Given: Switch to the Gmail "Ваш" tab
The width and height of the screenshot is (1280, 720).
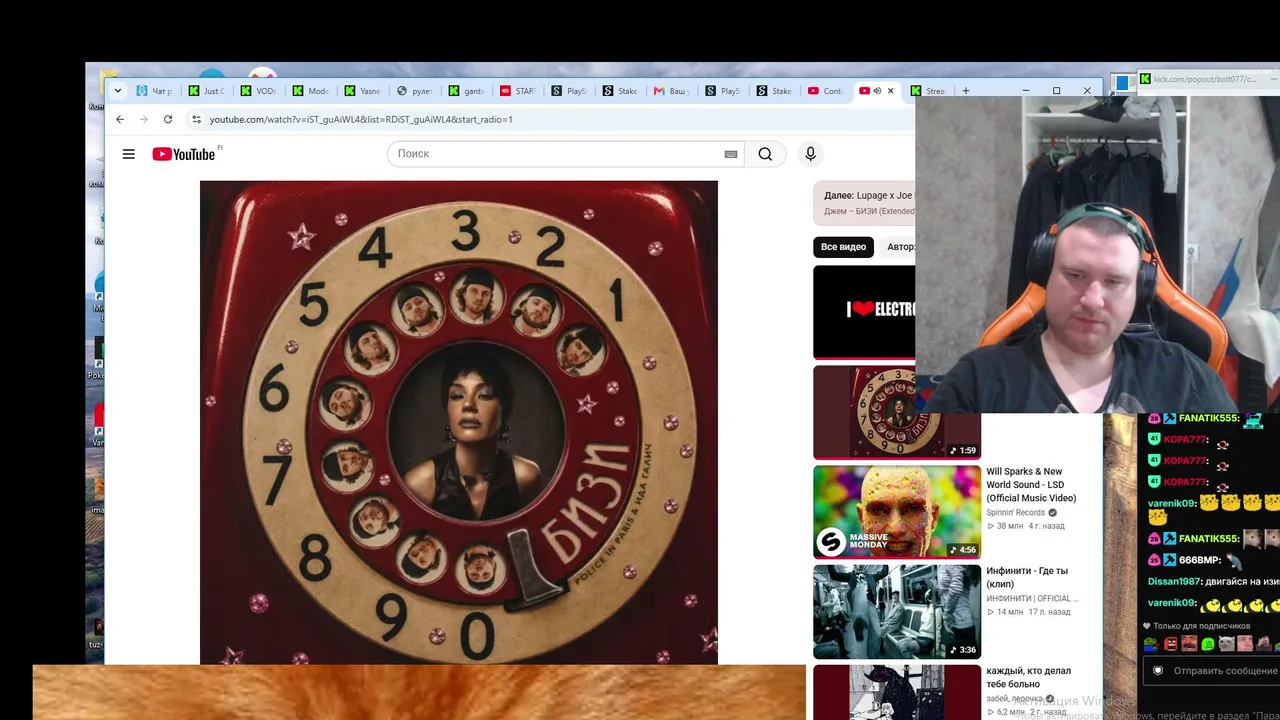Looking at the screenshot, I should 673,91.
